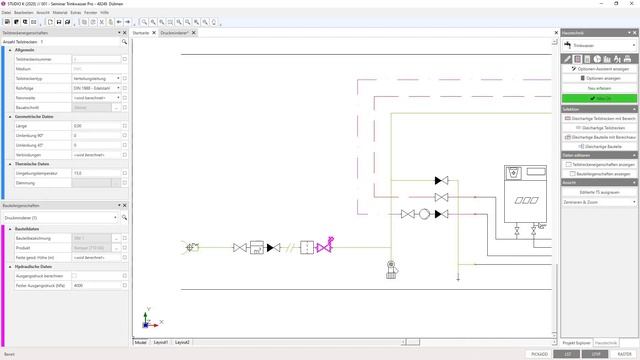Click the search icon in Teilstreckeneigenschaften panel
The height and width of the screenshot is (360, 640).
pyautogui.click(x=124, y=42)
